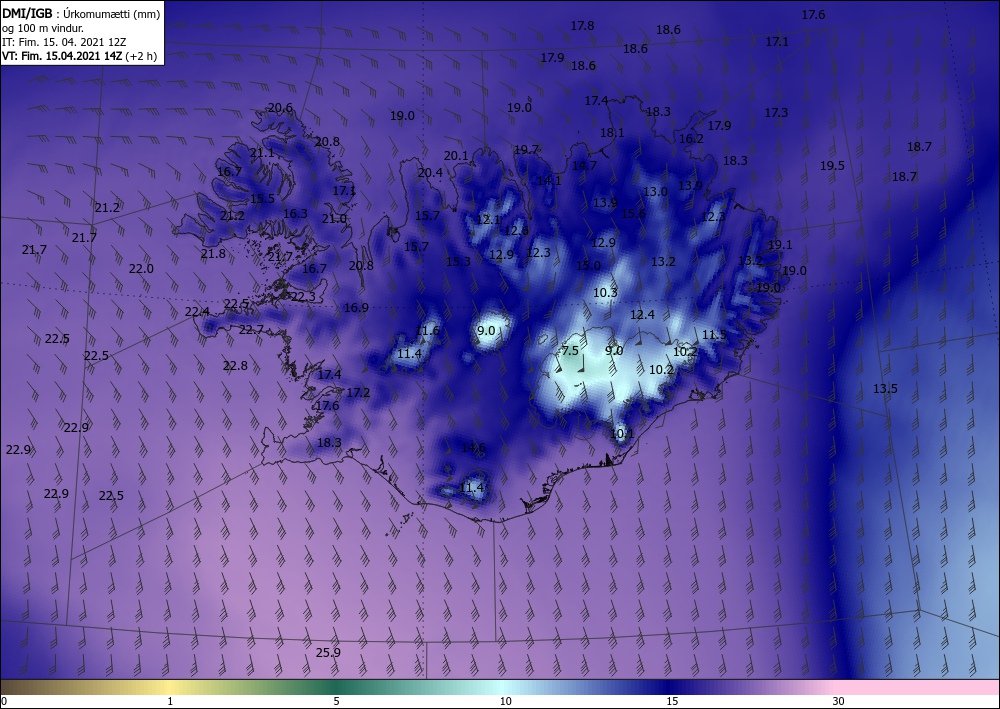Screen dimensions: 1000x709
Task: Click the 16.9 value in western Iceland
Action: tap(356, 307)
